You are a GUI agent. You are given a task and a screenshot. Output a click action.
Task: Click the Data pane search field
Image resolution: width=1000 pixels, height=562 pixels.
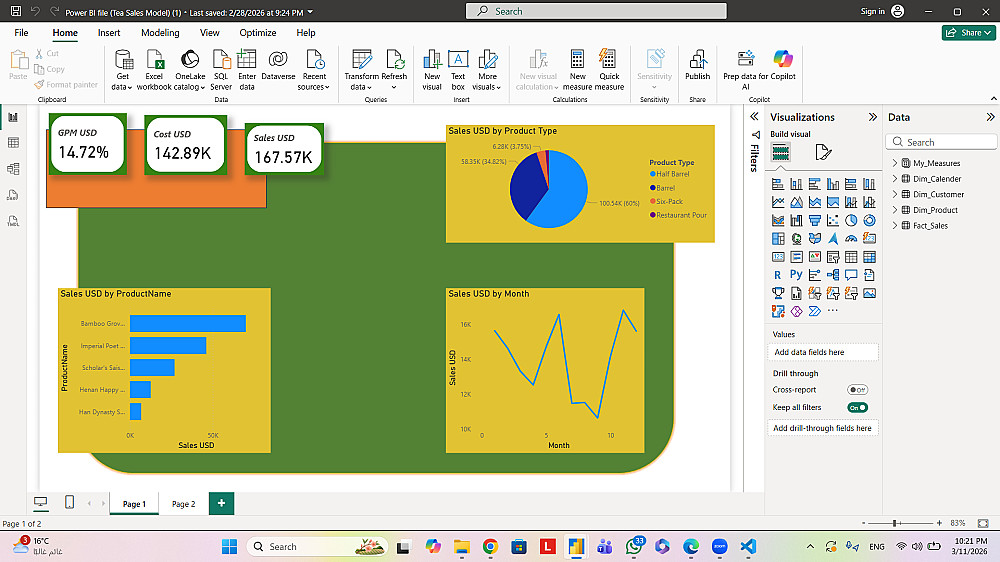coord(941,142)
